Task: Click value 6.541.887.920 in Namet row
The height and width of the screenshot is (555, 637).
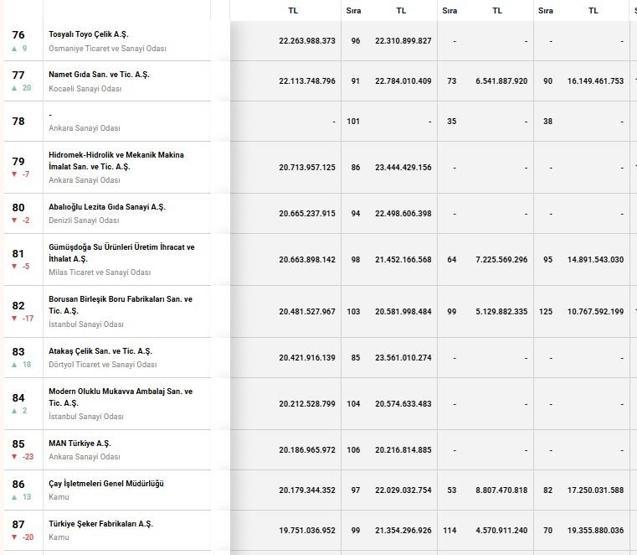Action: point(501,81)
